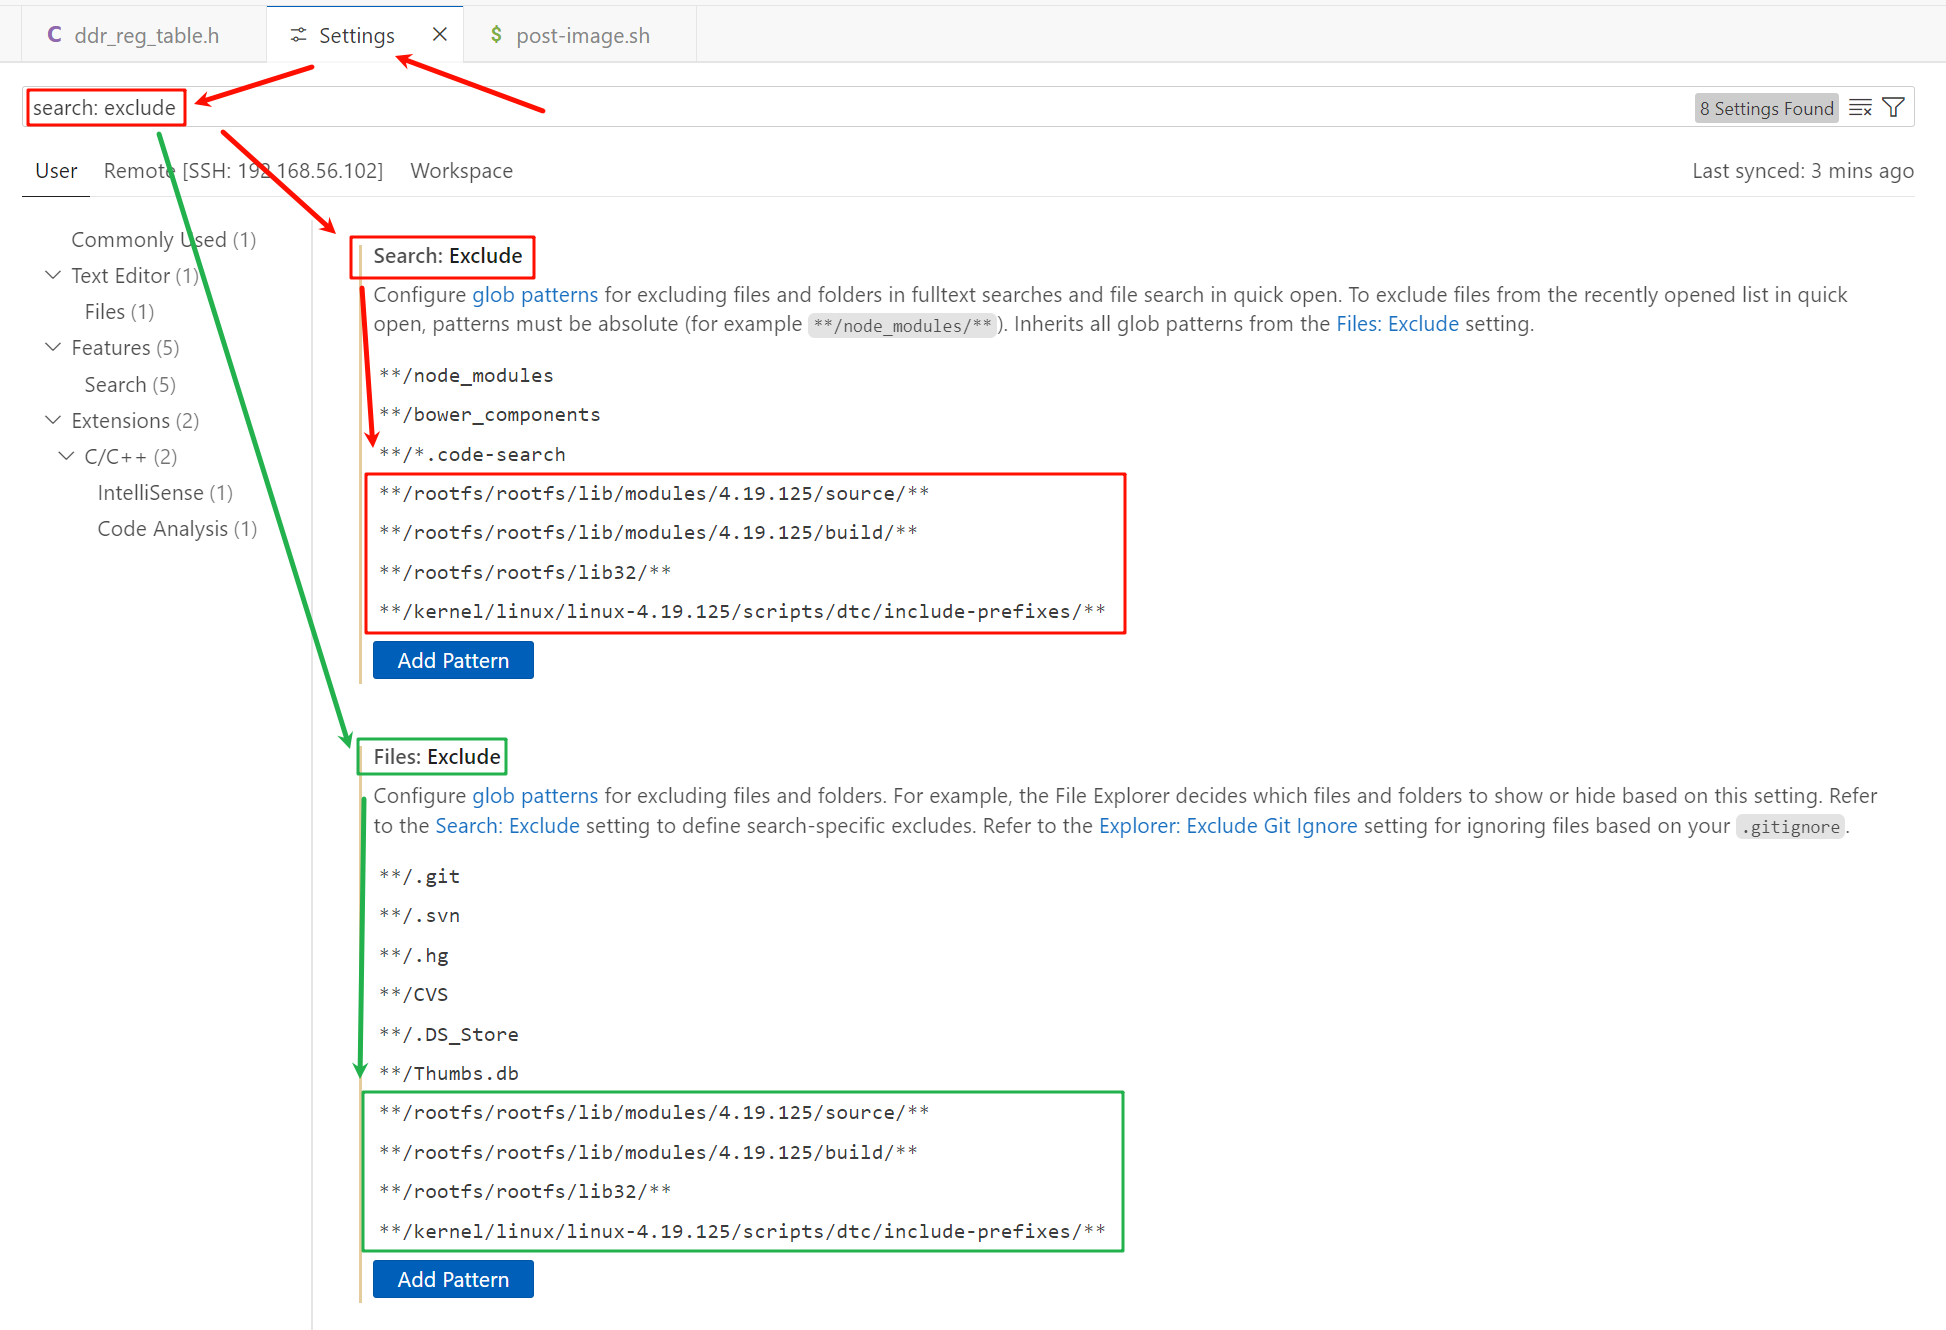Select the IntelliSense tree item
Image resolution: width=1946 pixels, height=1330 pixels.
point(165,493)
